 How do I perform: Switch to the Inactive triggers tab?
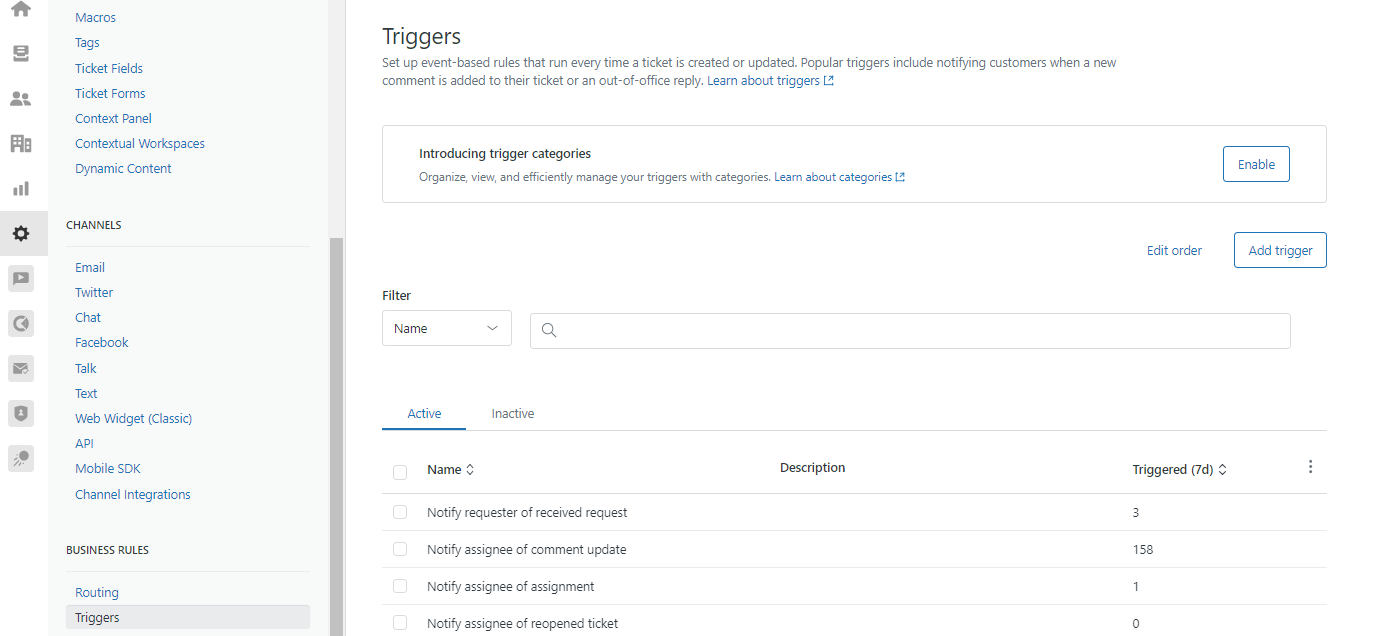[x=513, y=414]
